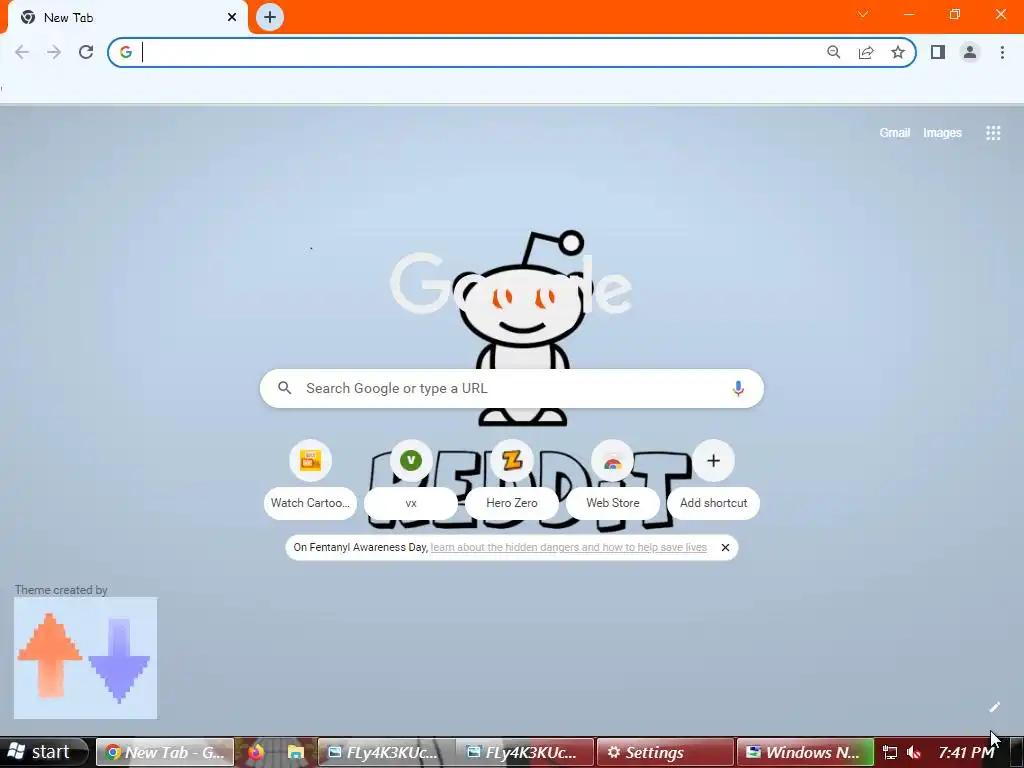Click the network tray icon
Screen dimensions: 1024x768
tap(889, 753)
